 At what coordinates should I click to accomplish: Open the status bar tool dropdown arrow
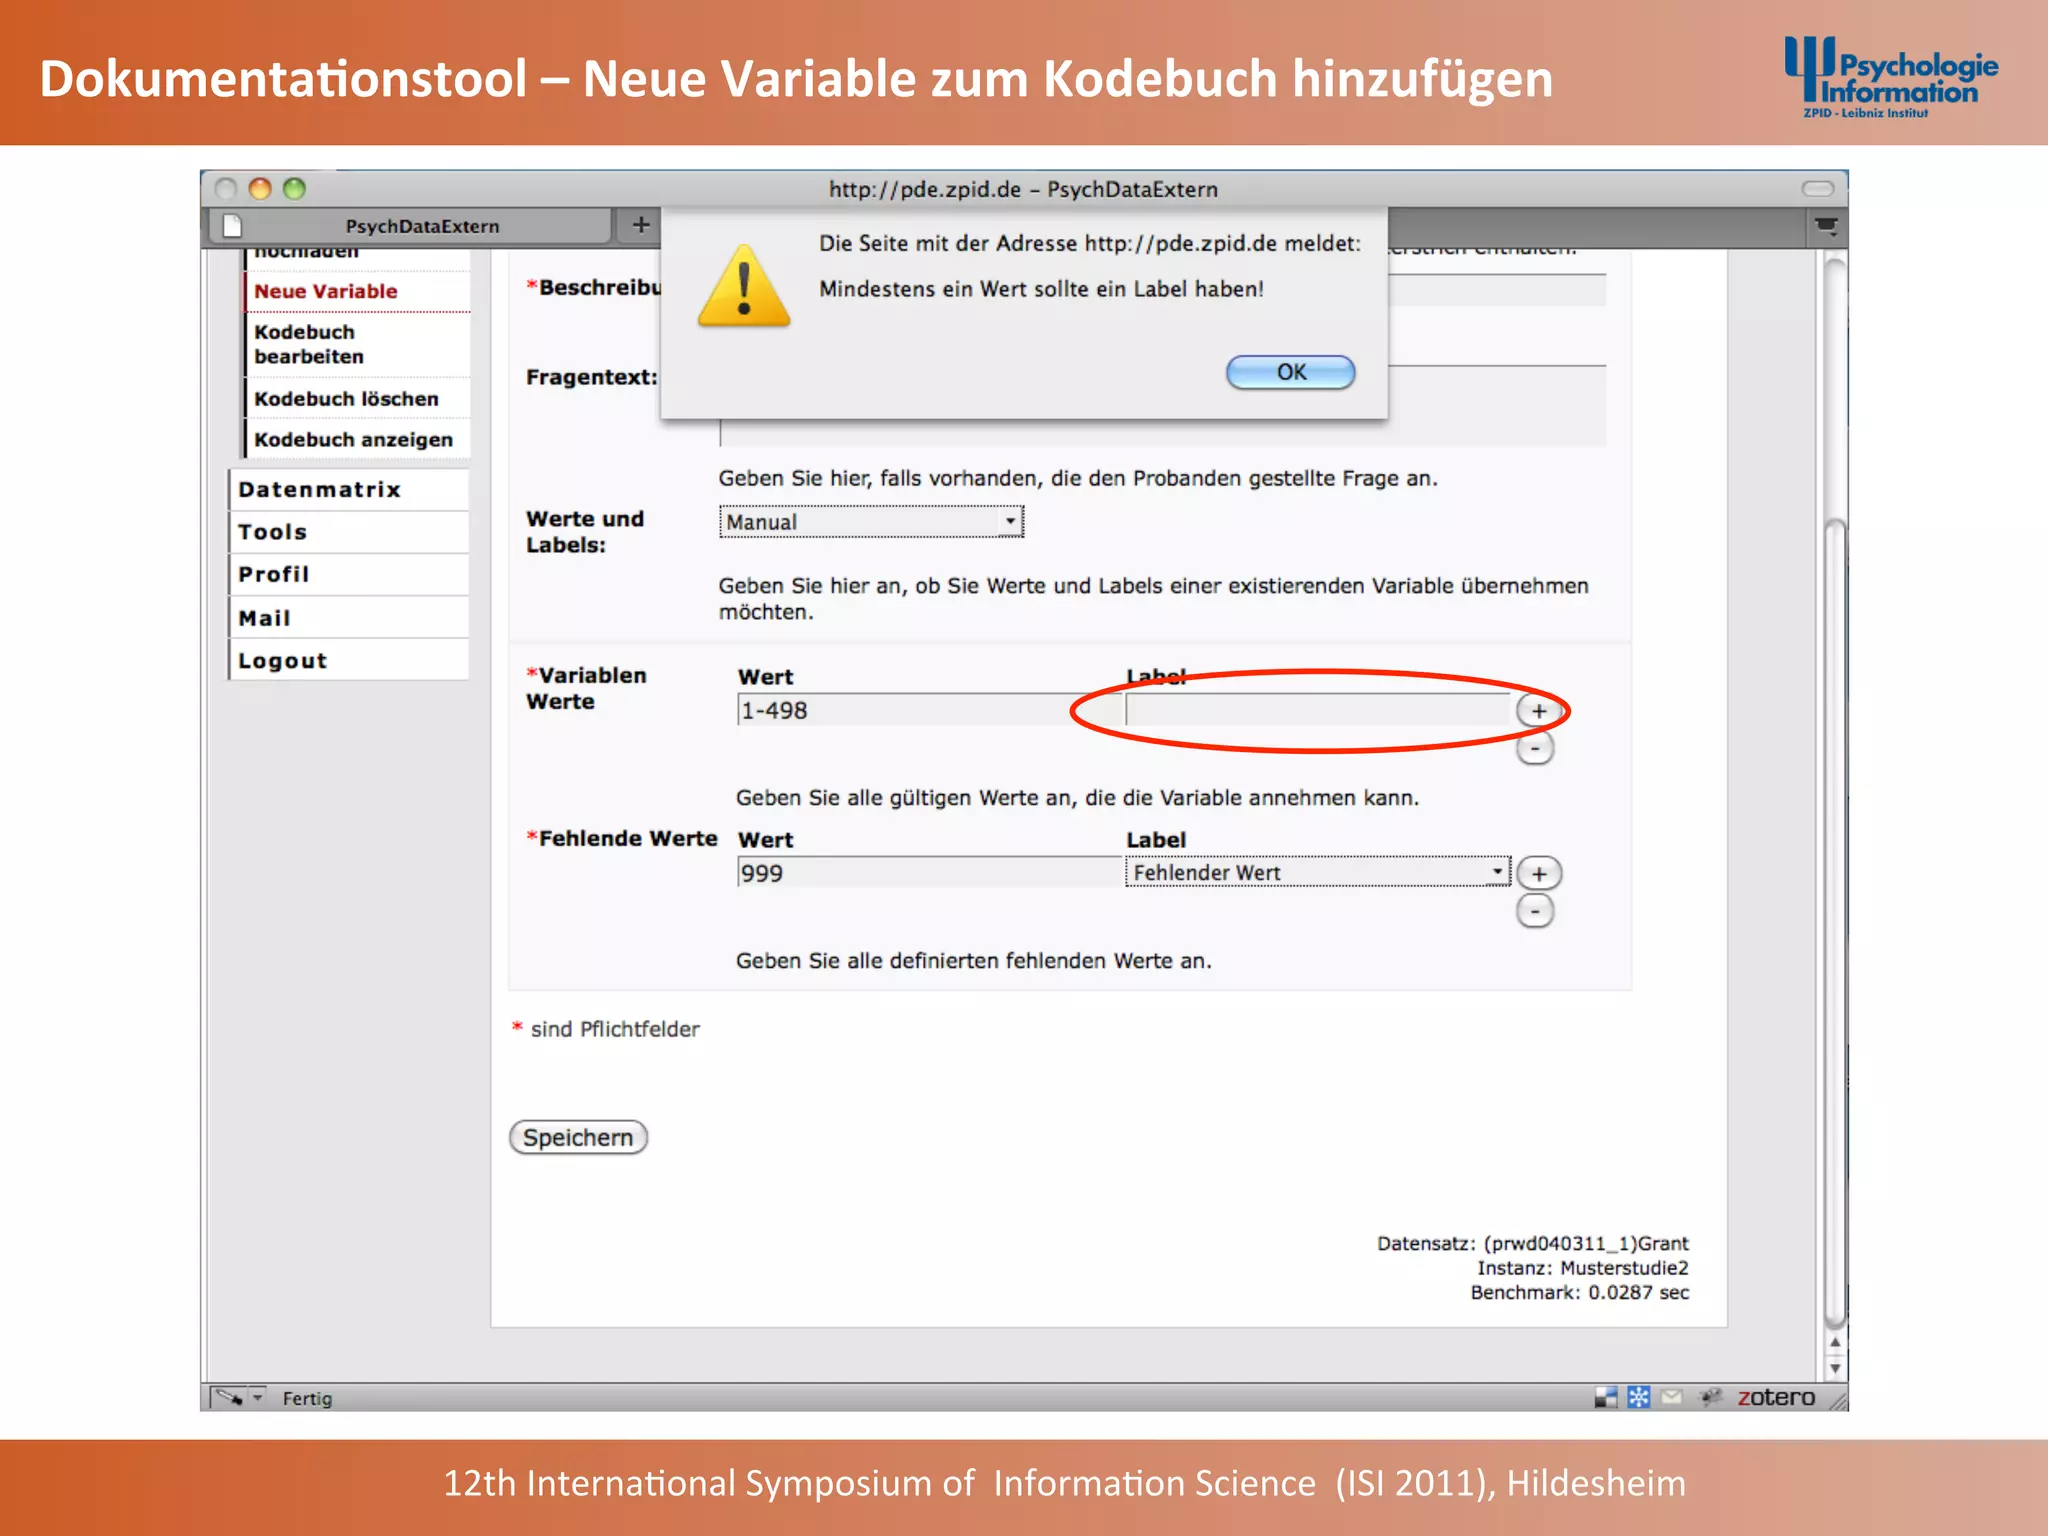[258, 1397]
